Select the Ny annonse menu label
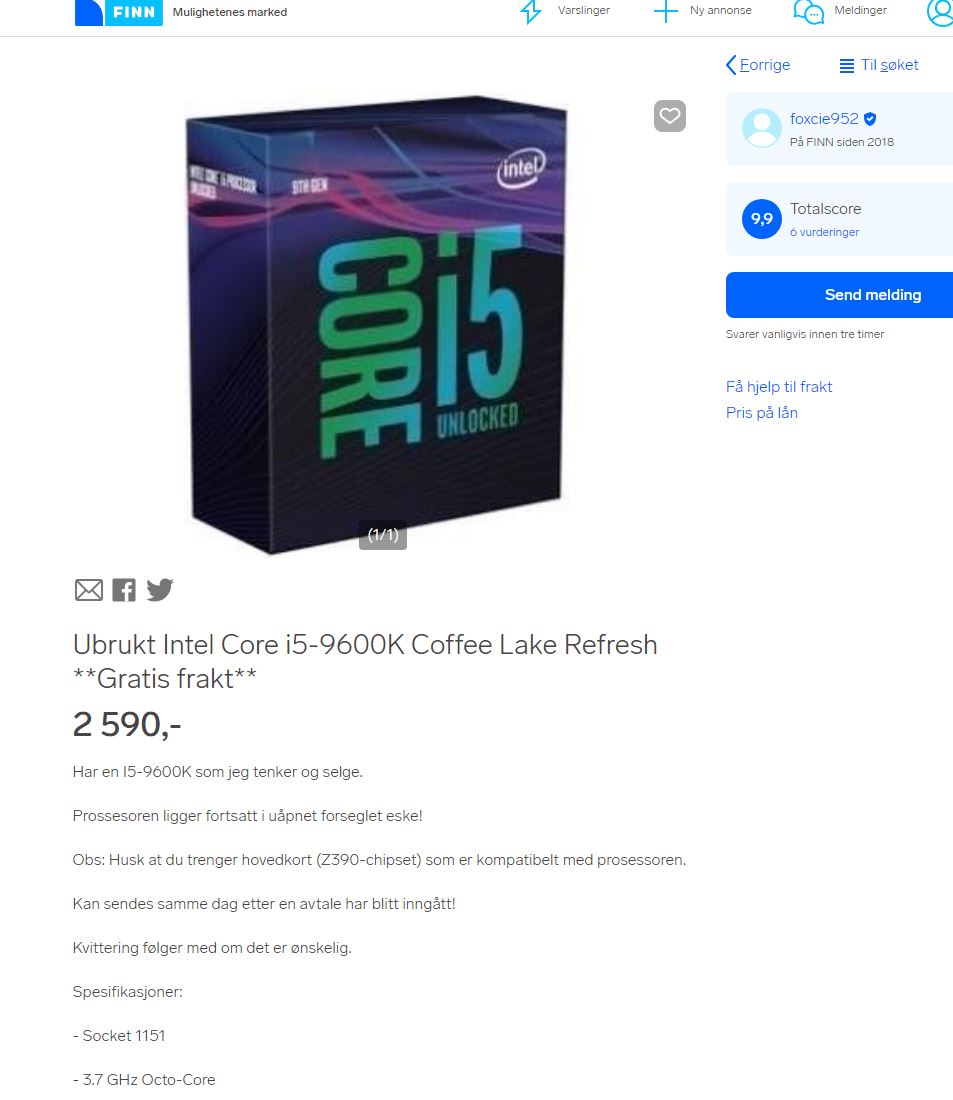 coord(721,11)
